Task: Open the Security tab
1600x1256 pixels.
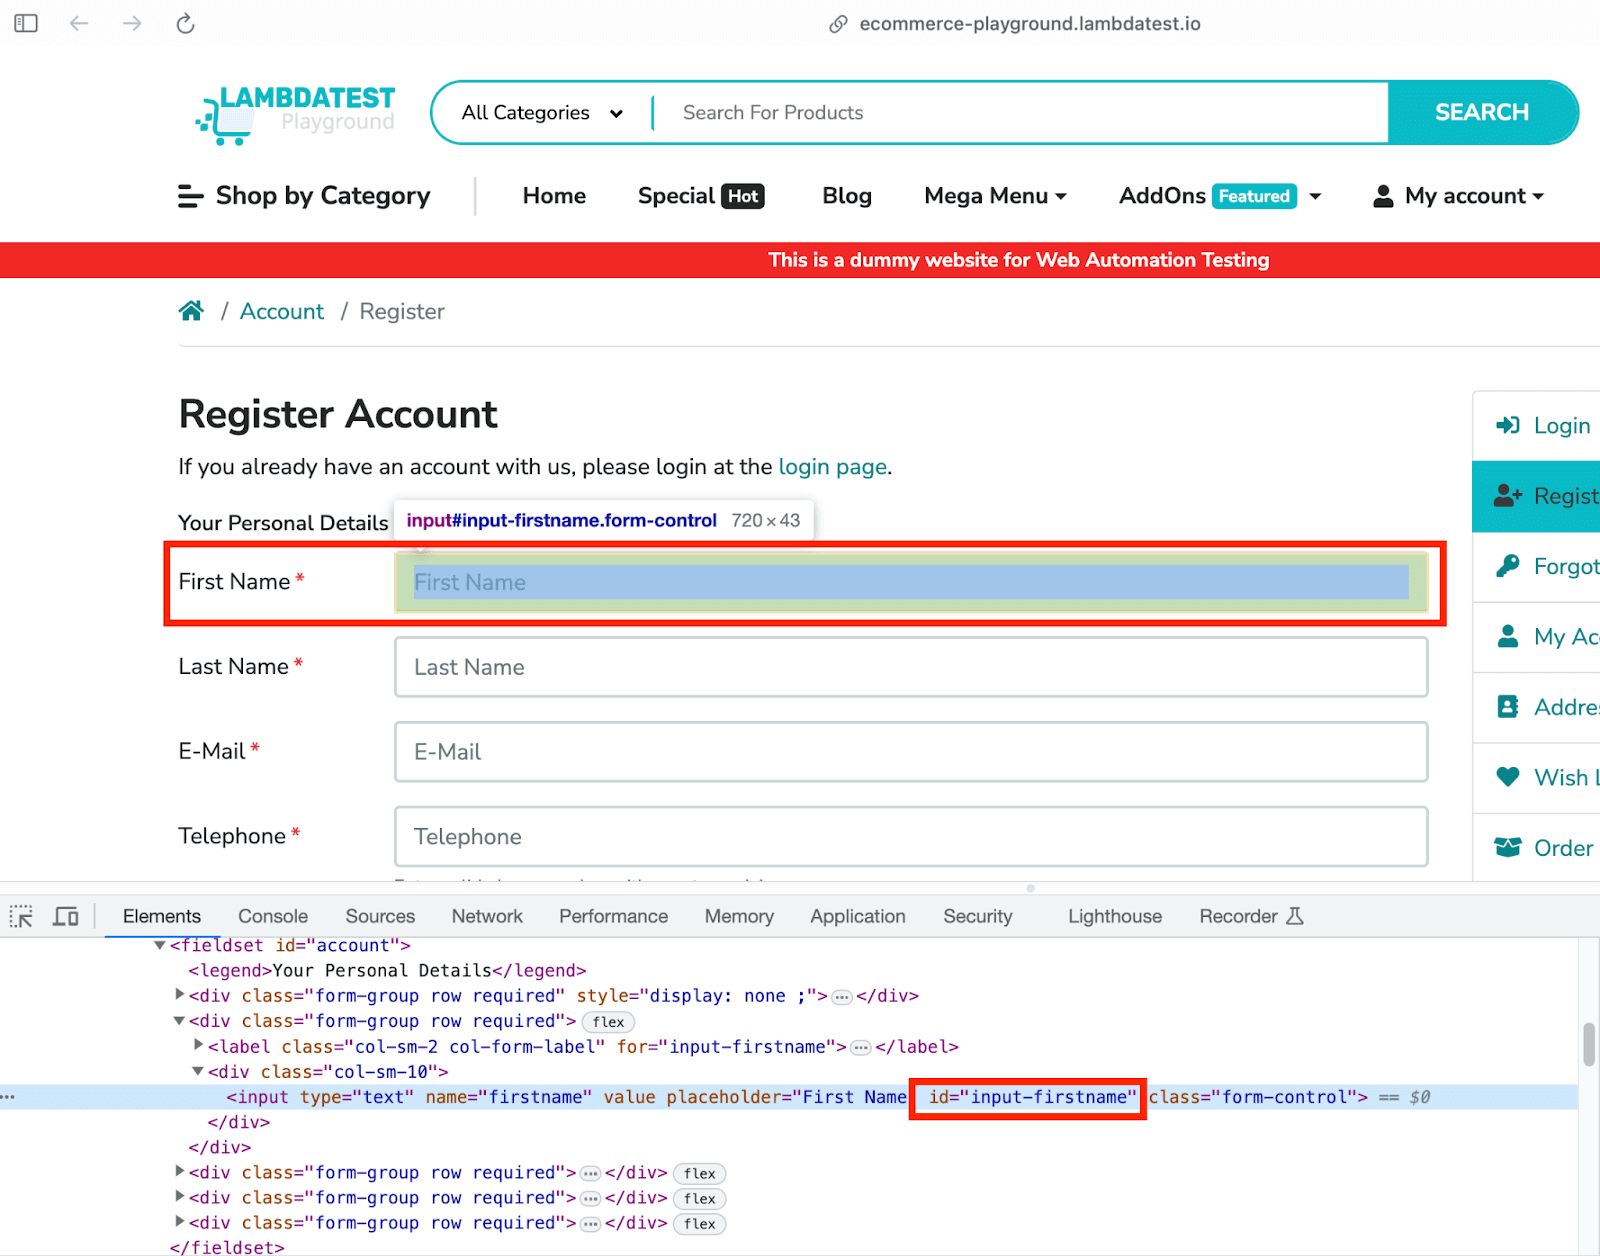Action: pos(978,916)
